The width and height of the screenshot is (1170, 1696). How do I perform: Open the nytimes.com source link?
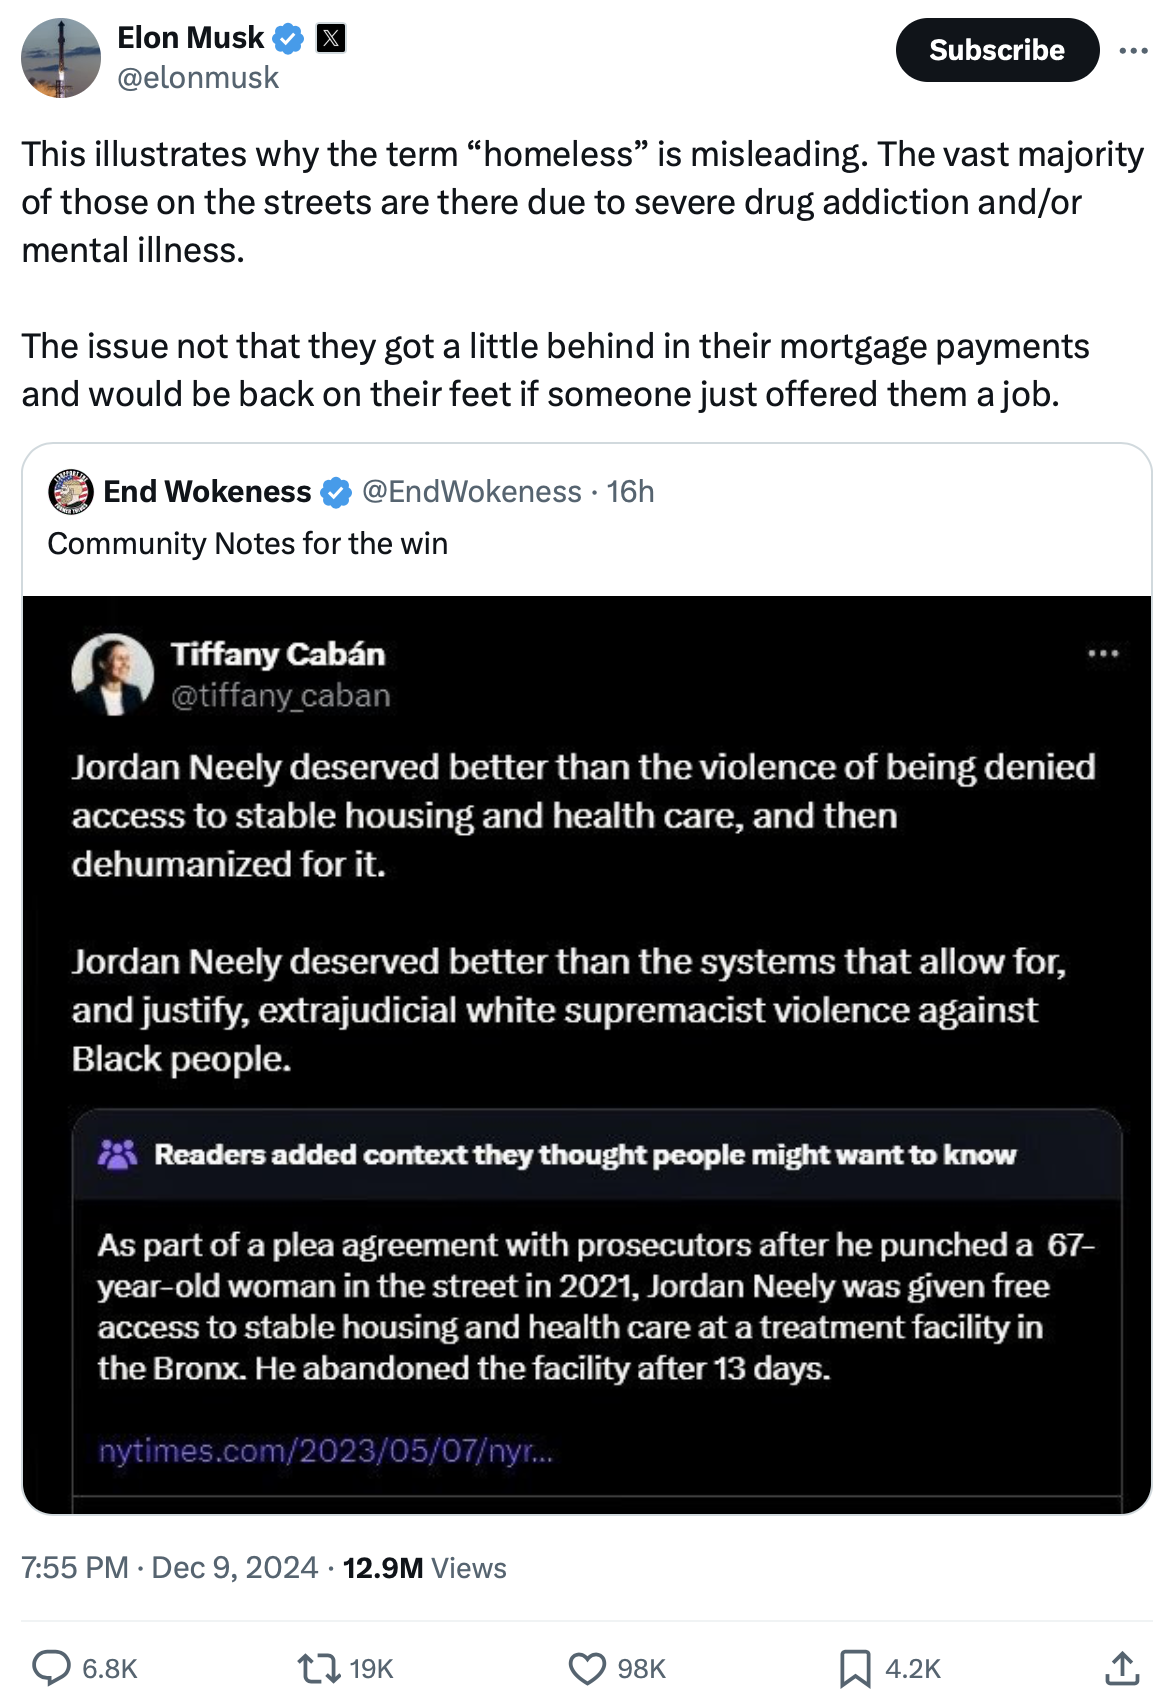(x=325, y=1450)
